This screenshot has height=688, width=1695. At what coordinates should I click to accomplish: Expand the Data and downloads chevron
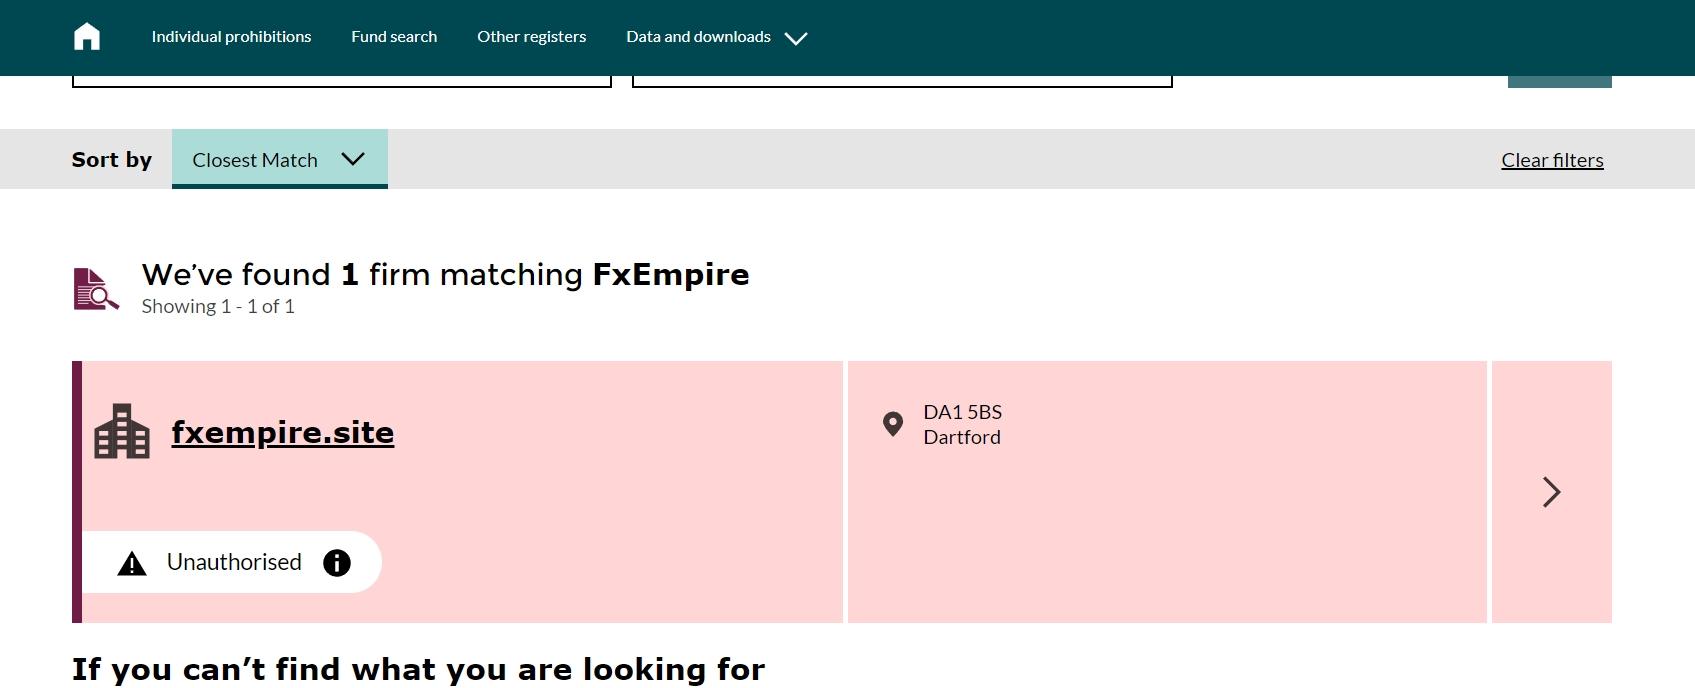796,39
